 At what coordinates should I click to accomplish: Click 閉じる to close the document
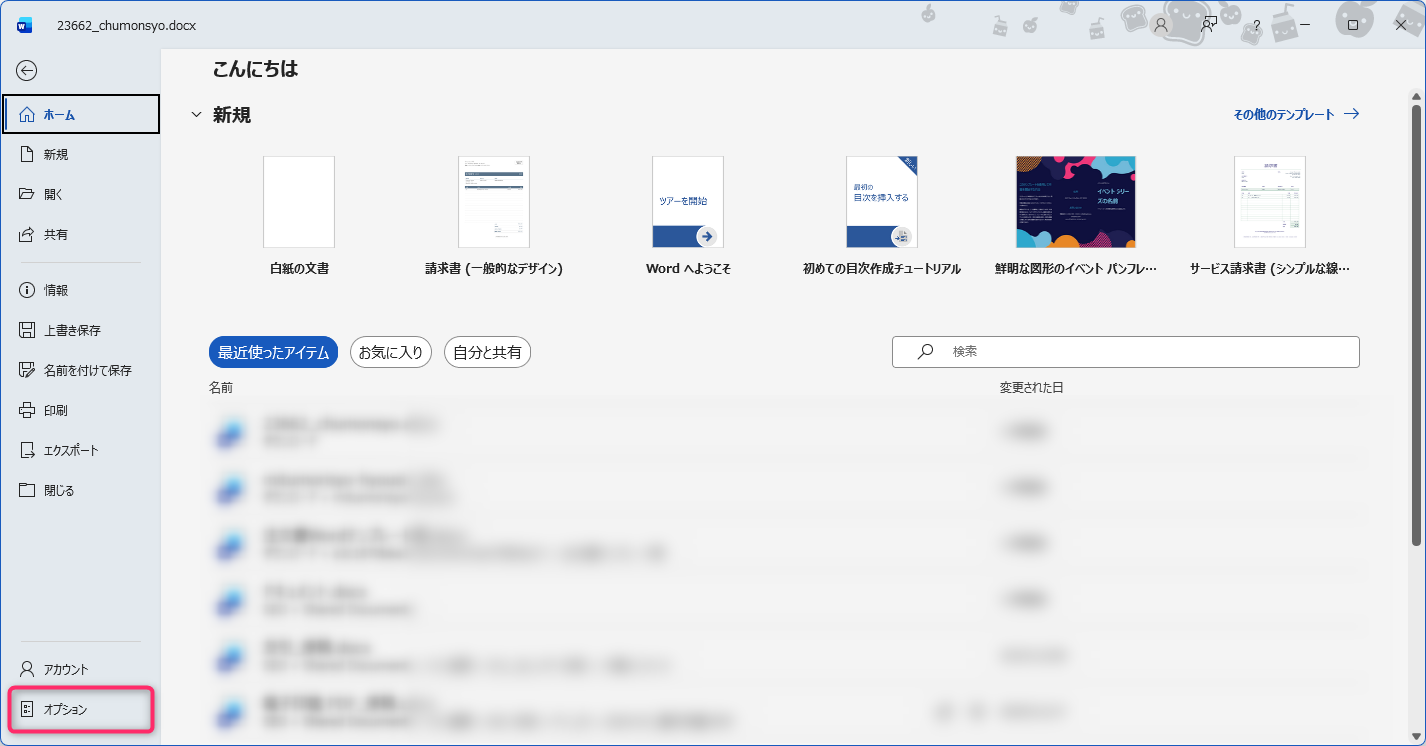(x=59, y=490)
